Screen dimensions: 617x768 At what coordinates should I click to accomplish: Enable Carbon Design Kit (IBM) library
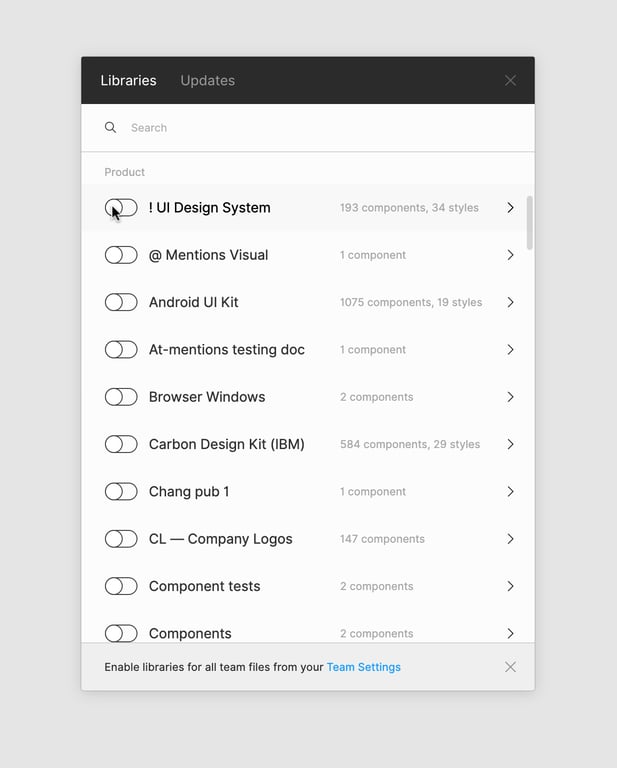pyautogui.click(x=121, y=444)
